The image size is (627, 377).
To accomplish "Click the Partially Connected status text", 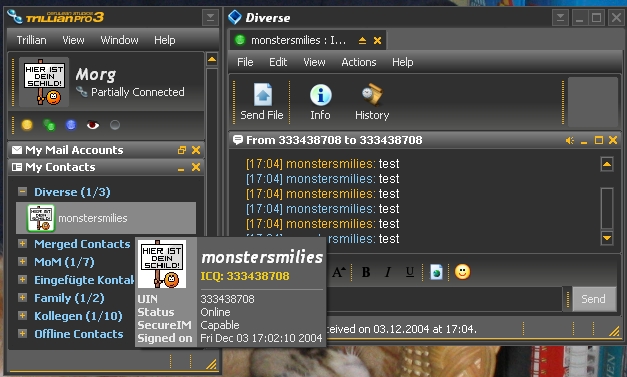I will tap(138, 92).
